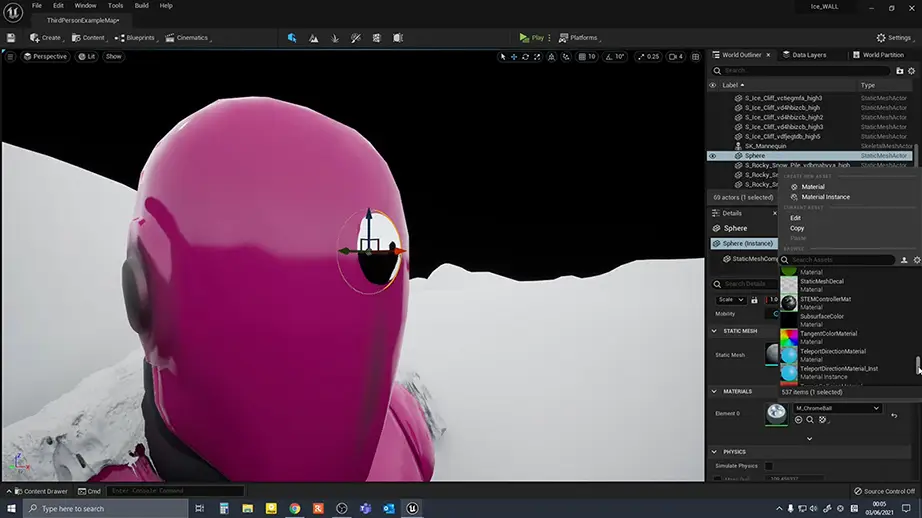Select the SubsurfaceColor material swatch
The height and width of the screenshot is (518, 922).
point(789,320)
